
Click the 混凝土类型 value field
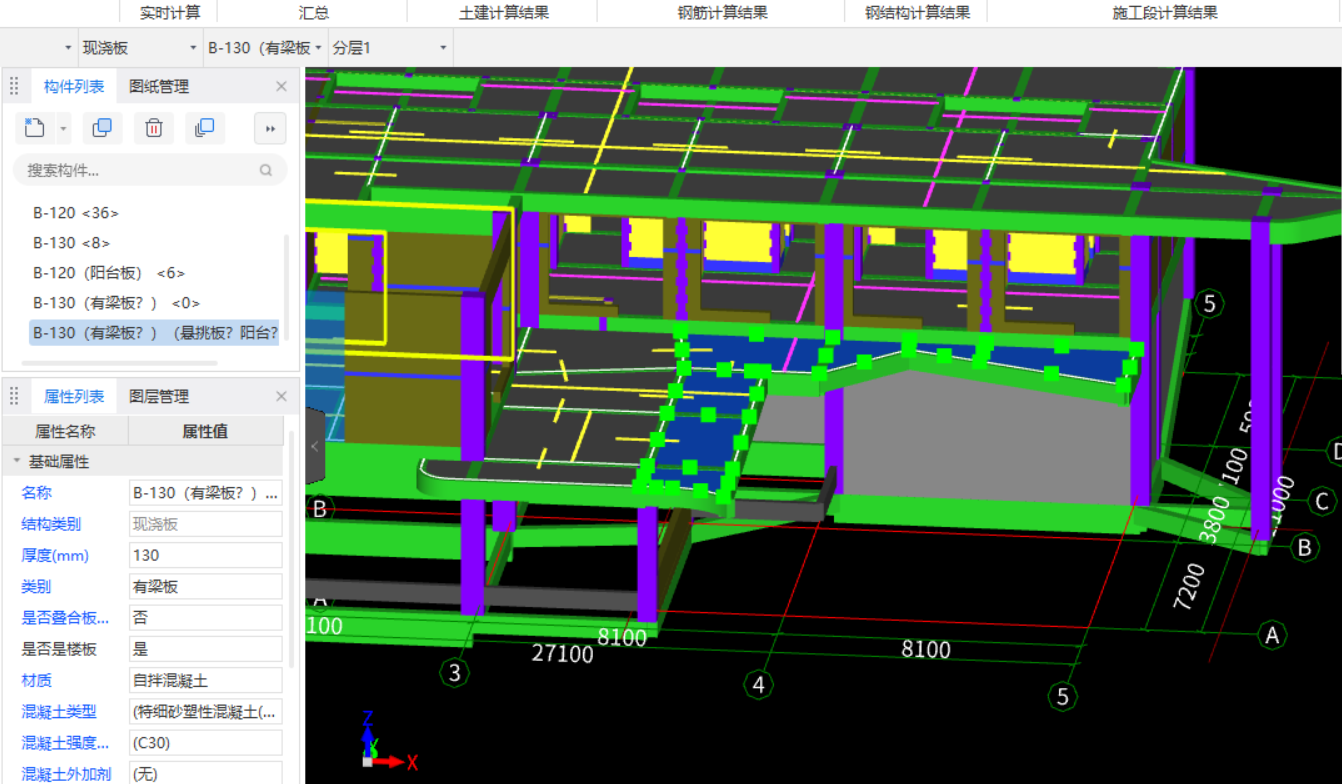click(206, 712)
